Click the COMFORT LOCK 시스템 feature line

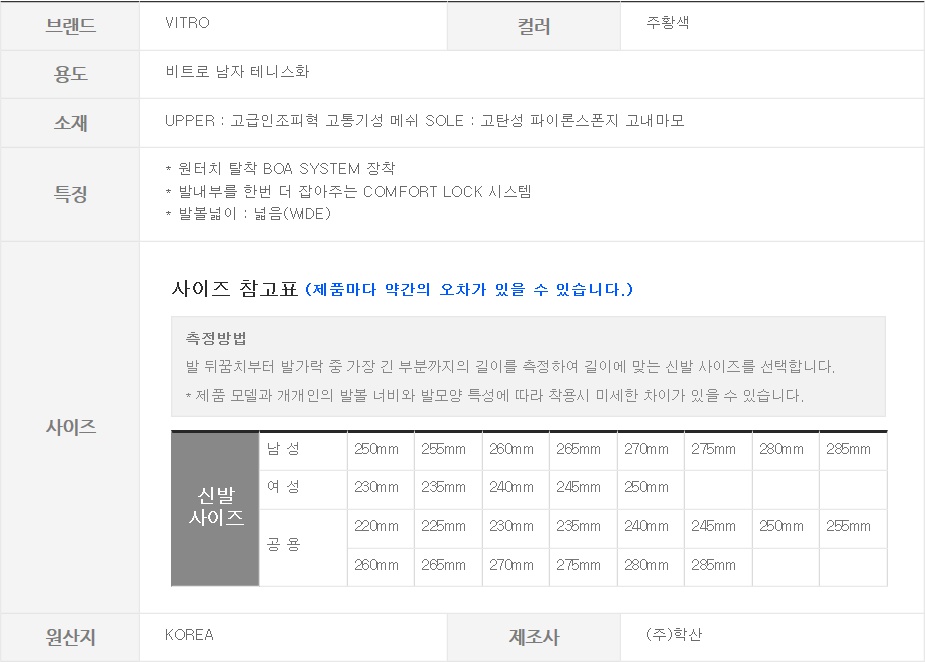point(348,191)
